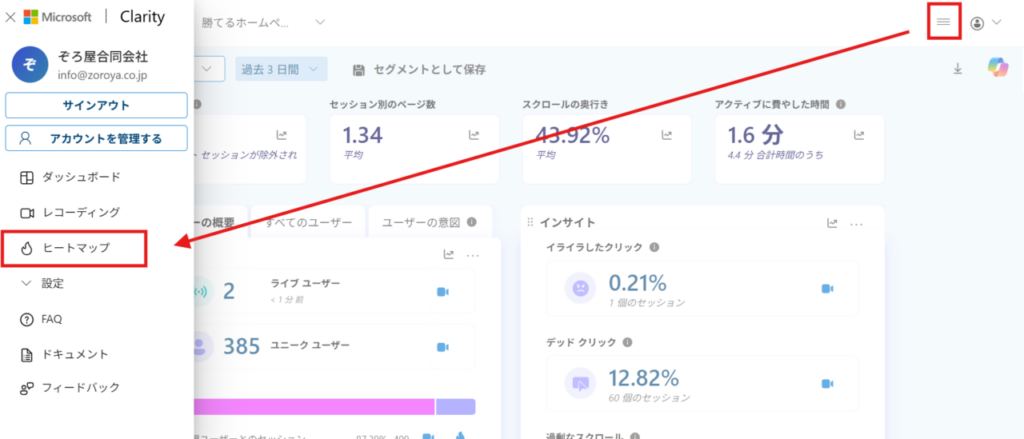
Task: Click the サインアウト button
Action: [96, 105]
